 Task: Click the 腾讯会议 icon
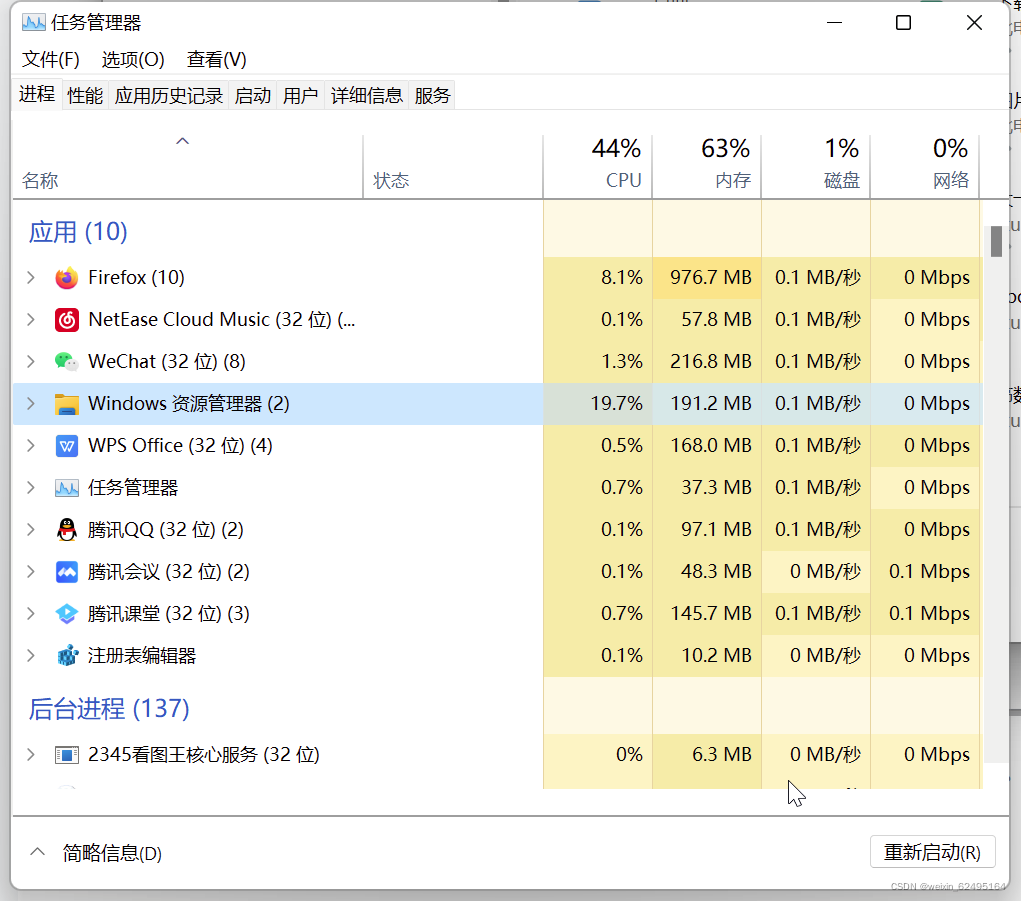[x=66, y=572]
